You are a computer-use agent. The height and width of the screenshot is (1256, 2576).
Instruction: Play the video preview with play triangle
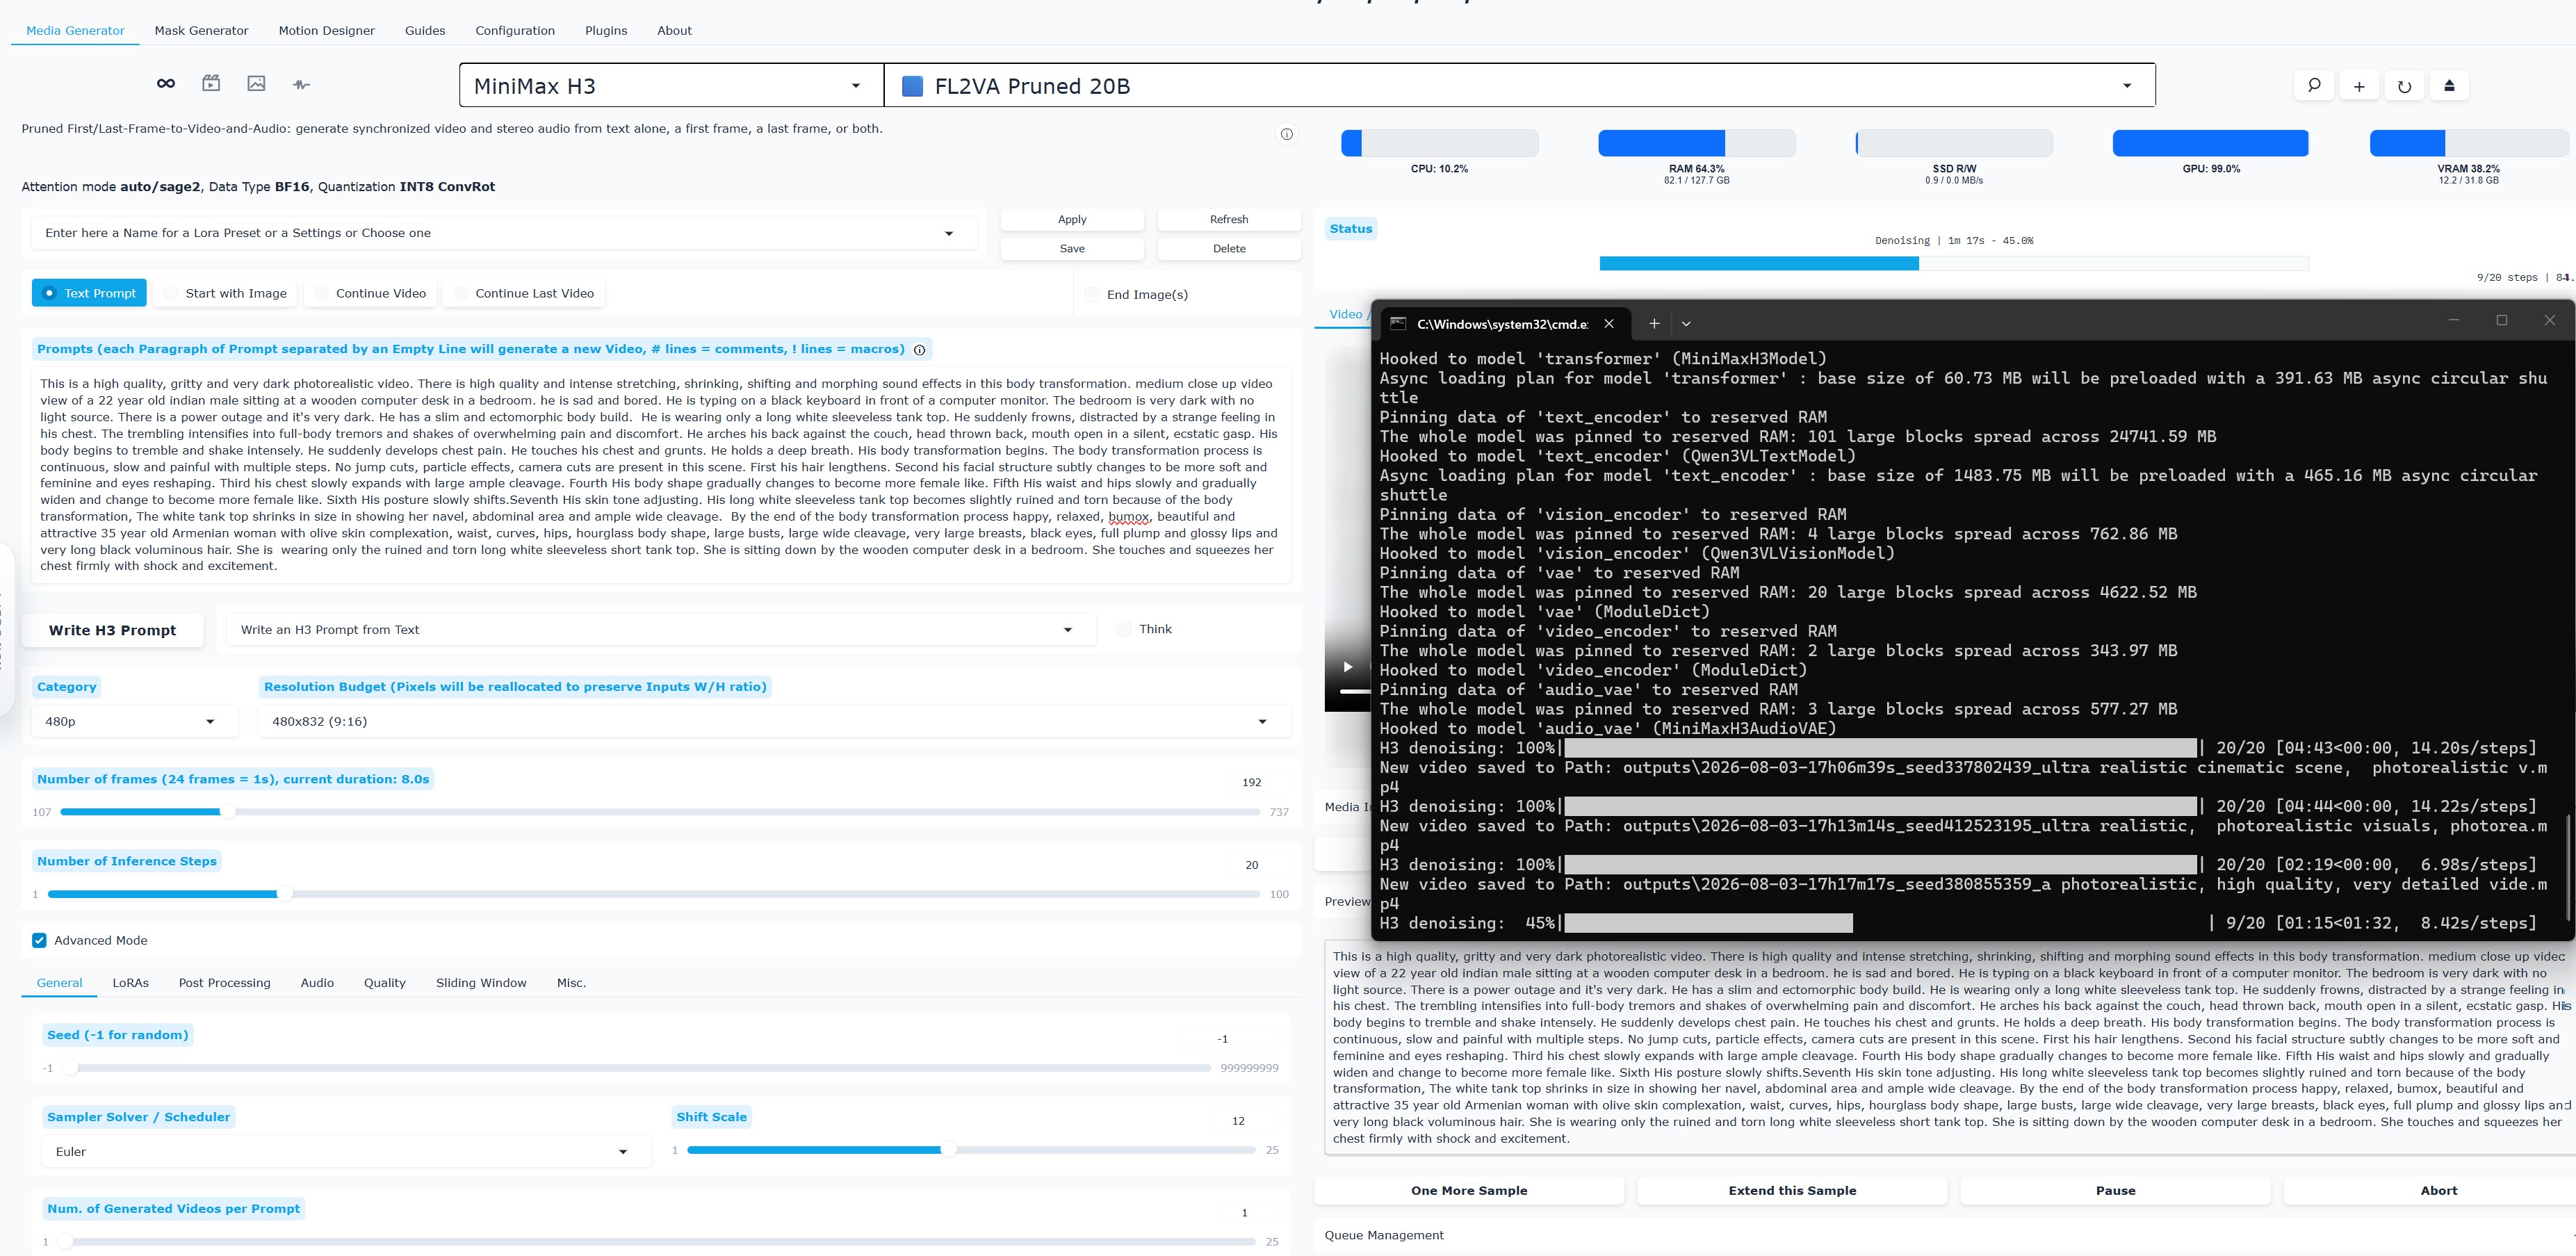(1347, 667)
